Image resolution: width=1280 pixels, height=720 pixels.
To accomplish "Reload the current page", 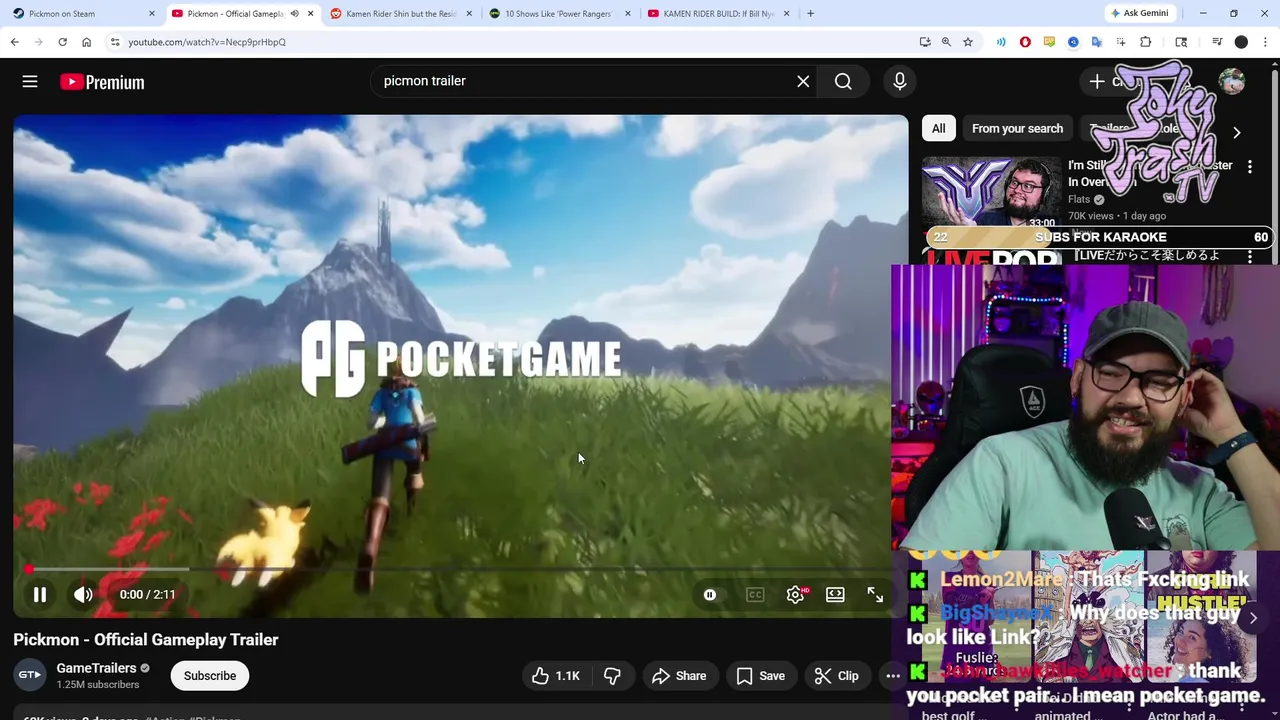I will coord(62,42).
